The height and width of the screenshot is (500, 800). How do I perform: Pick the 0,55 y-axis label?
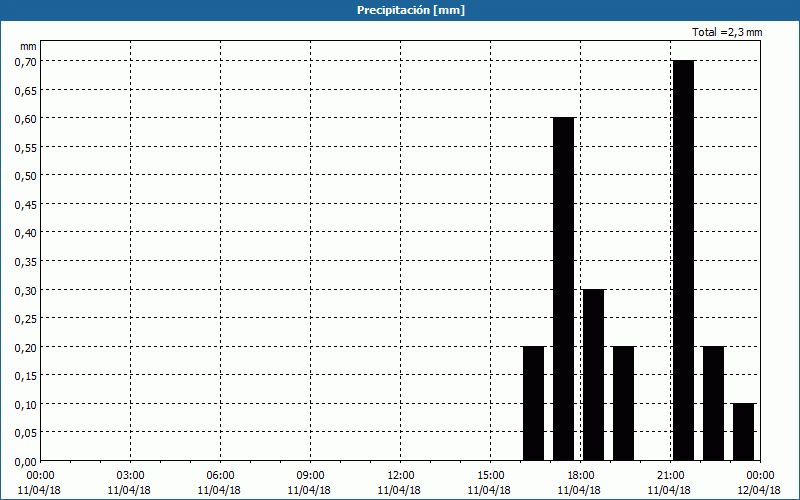tap(26, 147)
